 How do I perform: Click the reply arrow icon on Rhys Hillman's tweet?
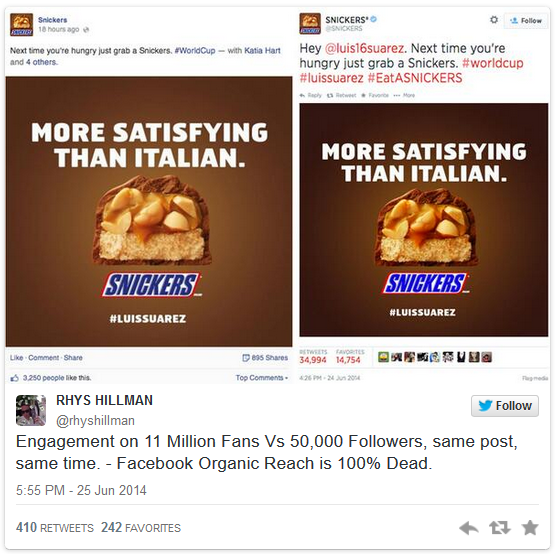point(469,528)
